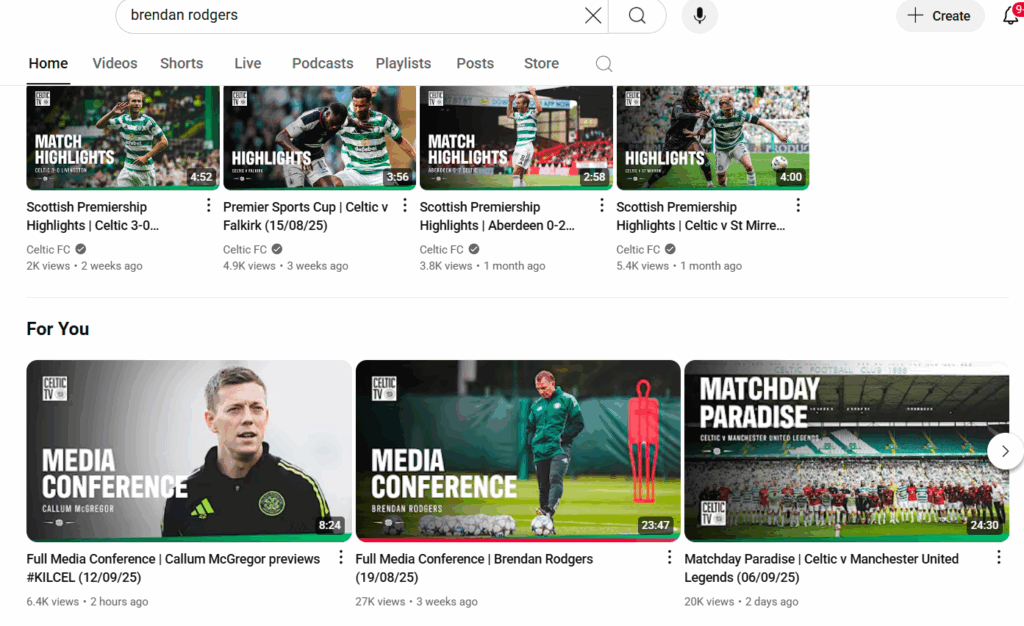1024x626 pixels.
Task: Open the notifications bell
Action: (1011, 15)
